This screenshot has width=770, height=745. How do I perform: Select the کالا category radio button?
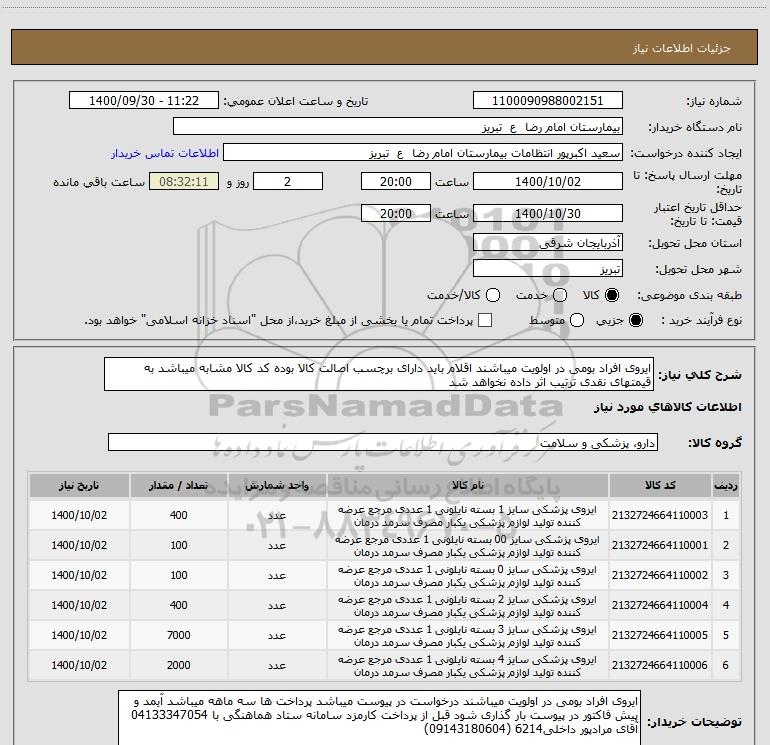pos(612,295)
